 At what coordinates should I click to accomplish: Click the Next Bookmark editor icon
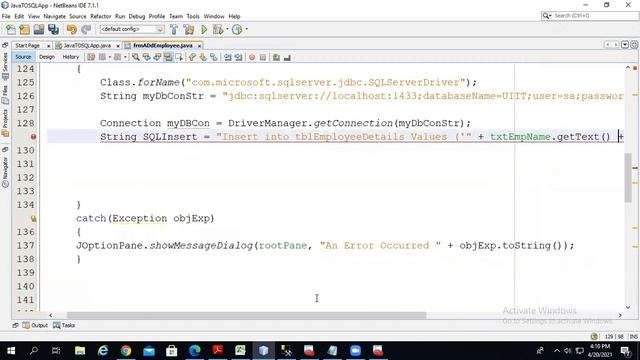coord(203,58)
